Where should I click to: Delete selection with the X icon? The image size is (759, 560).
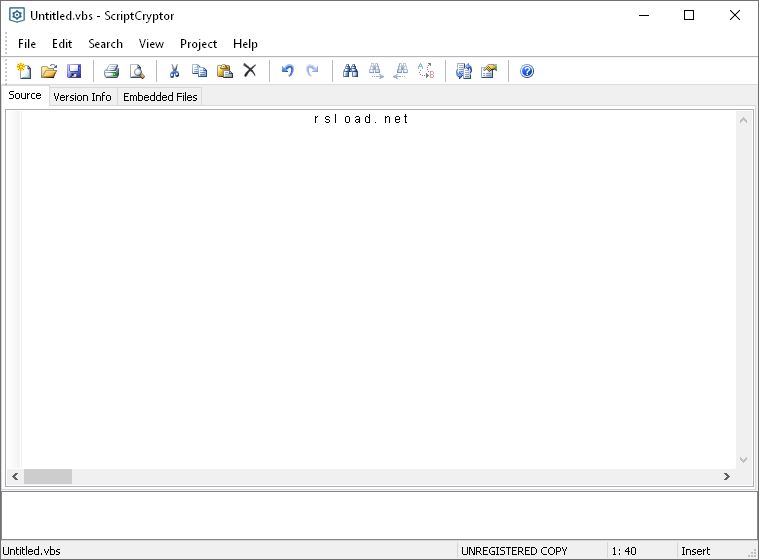250,71
